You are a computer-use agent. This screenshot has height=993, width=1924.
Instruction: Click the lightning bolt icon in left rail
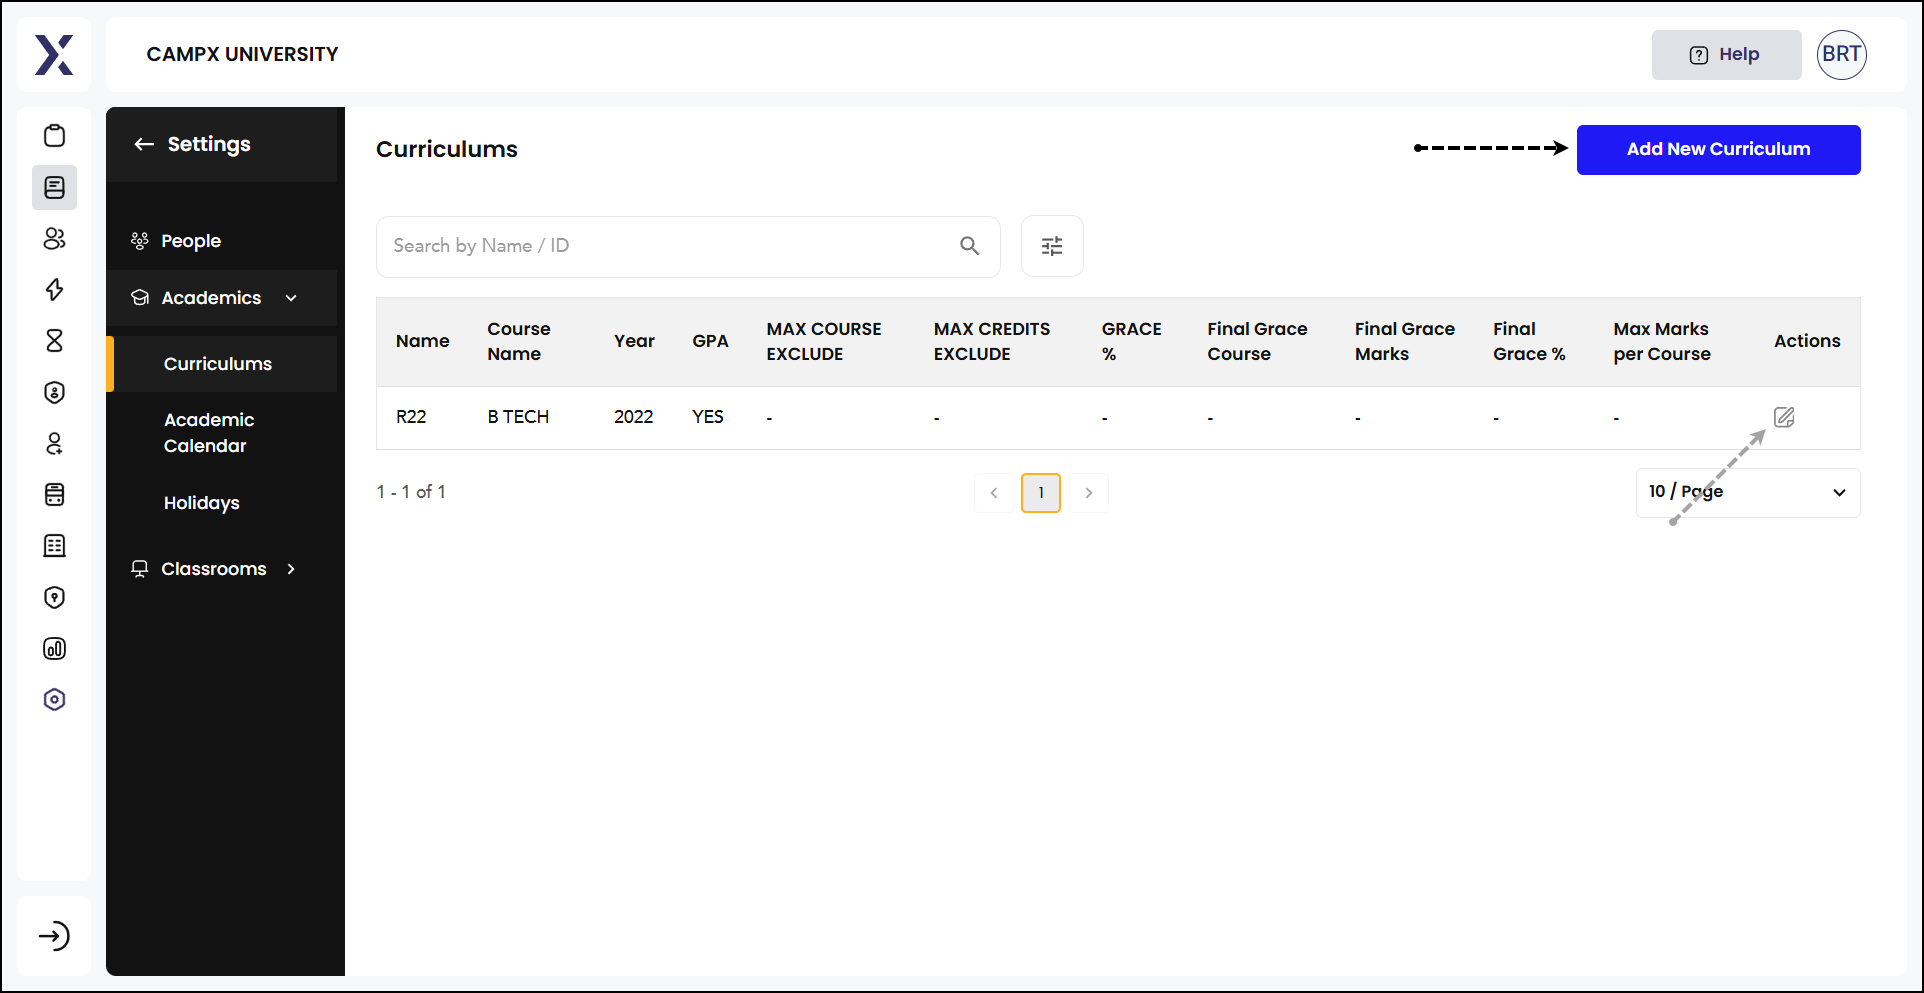(55, 289)
